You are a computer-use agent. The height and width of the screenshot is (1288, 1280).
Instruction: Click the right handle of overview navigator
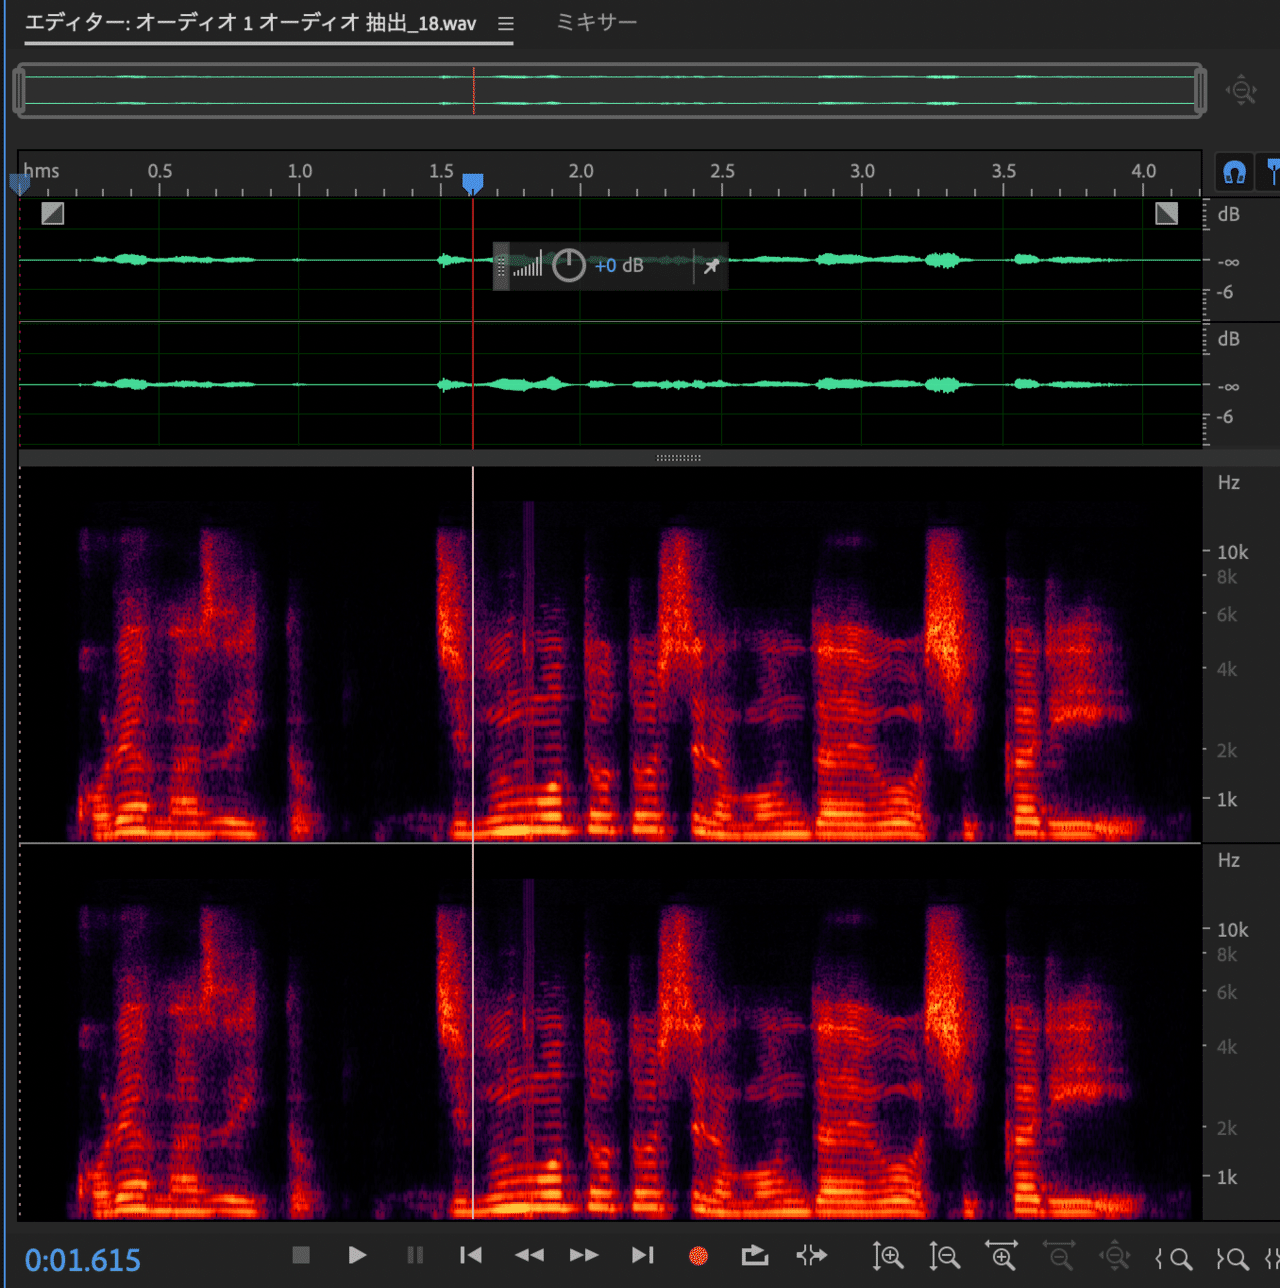click(x=1200, y=91)
